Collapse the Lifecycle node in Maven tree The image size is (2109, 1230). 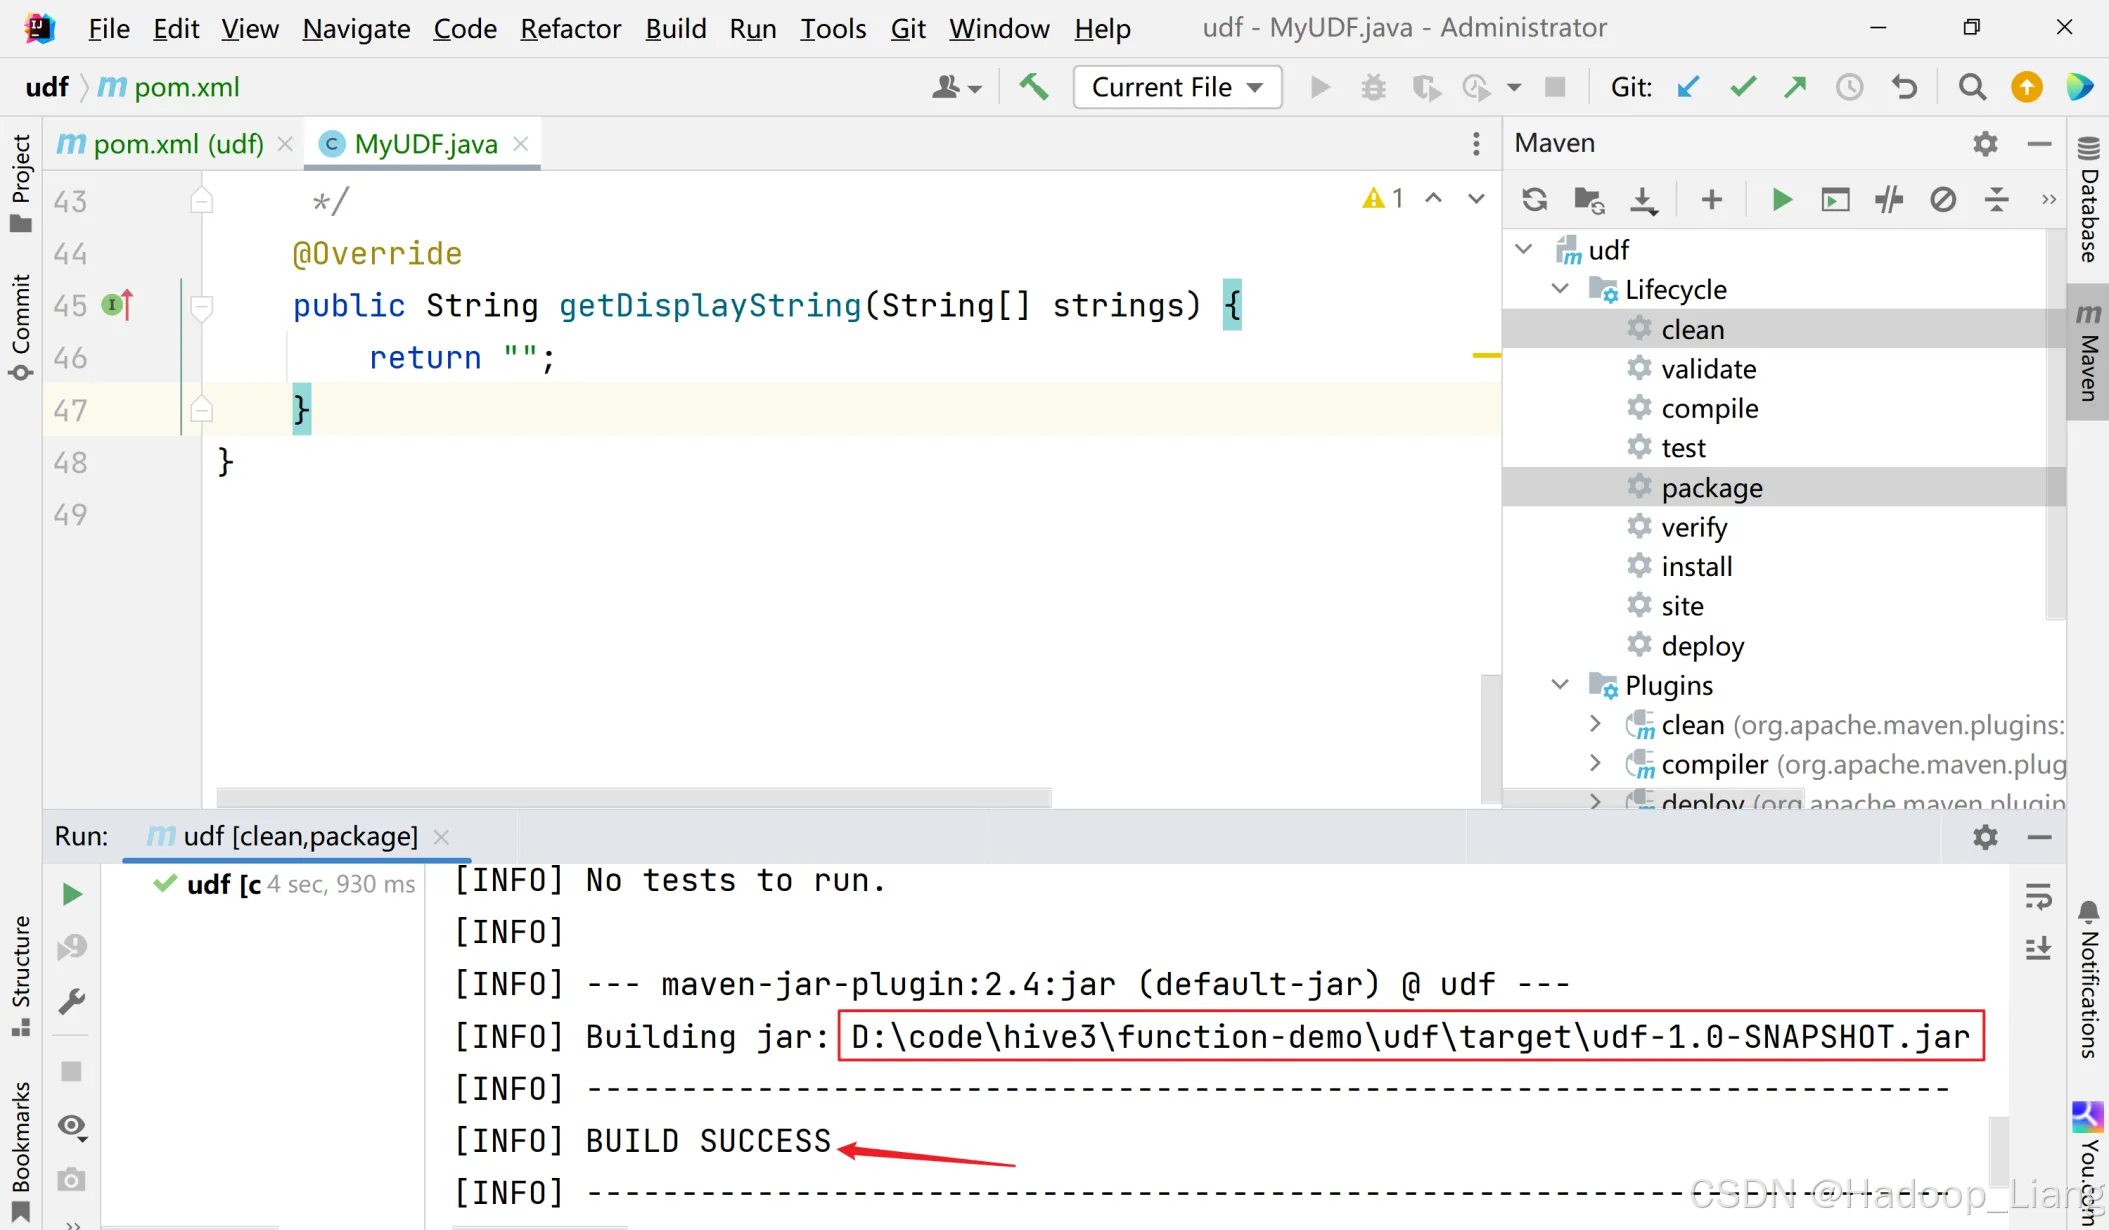tap(1560, 289)
